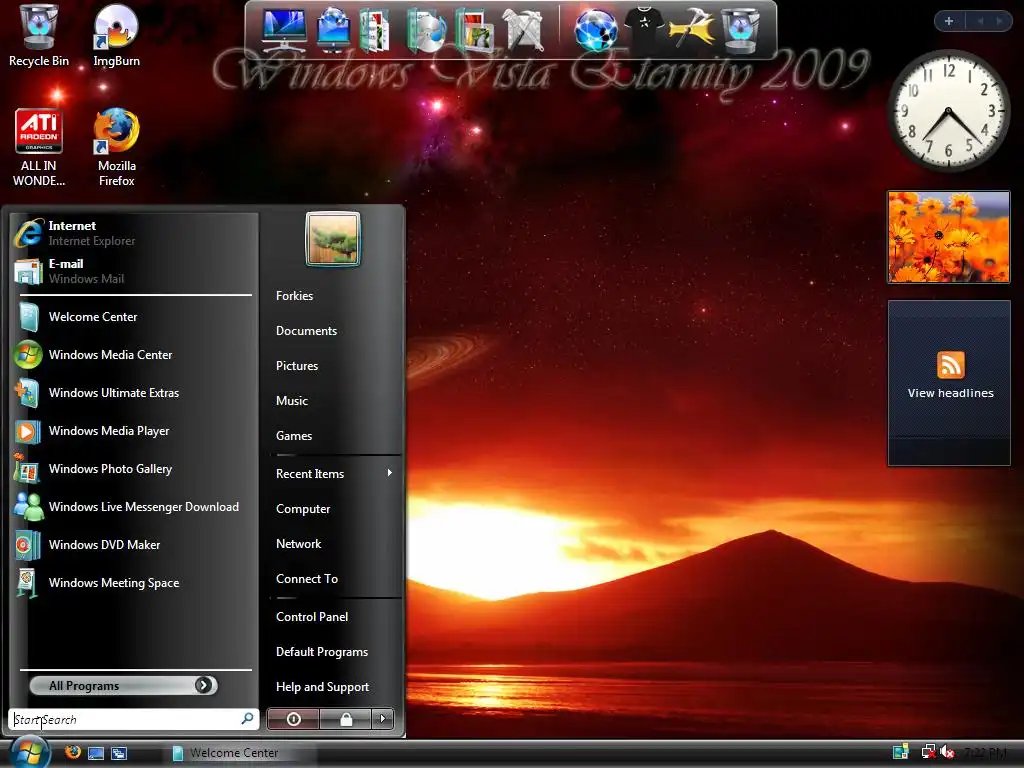Click the recycle bin icon in the dock
Screen dimensions: 1024x768
click(x=740, y=30)
